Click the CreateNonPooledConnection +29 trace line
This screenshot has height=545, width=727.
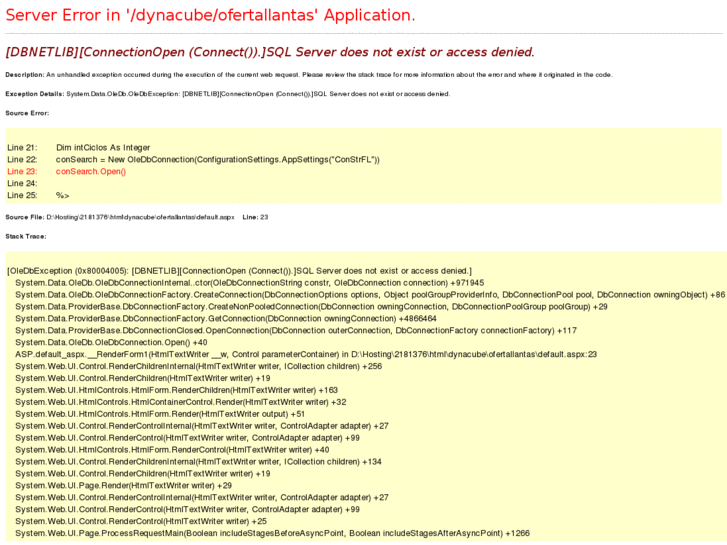(312, 307)
